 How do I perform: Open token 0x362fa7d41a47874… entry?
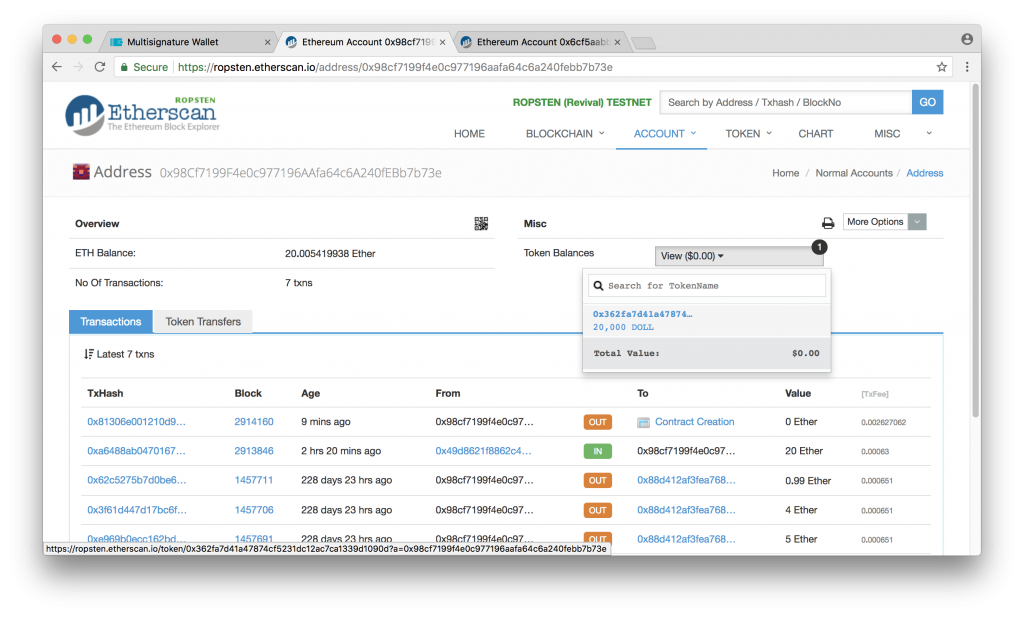(642, 314)
